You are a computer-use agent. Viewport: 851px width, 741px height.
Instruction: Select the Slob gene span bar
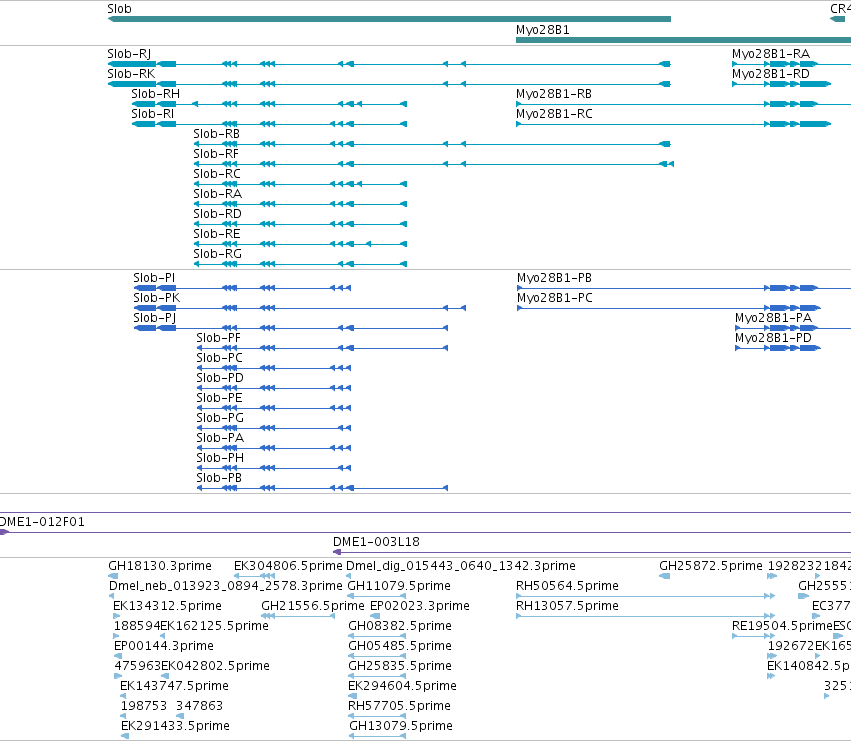click(x=390, y=19)
